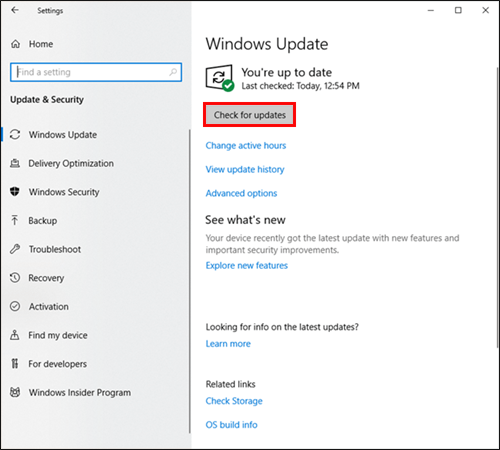Open Delivery Optimization settings

(x=71, y=163)
